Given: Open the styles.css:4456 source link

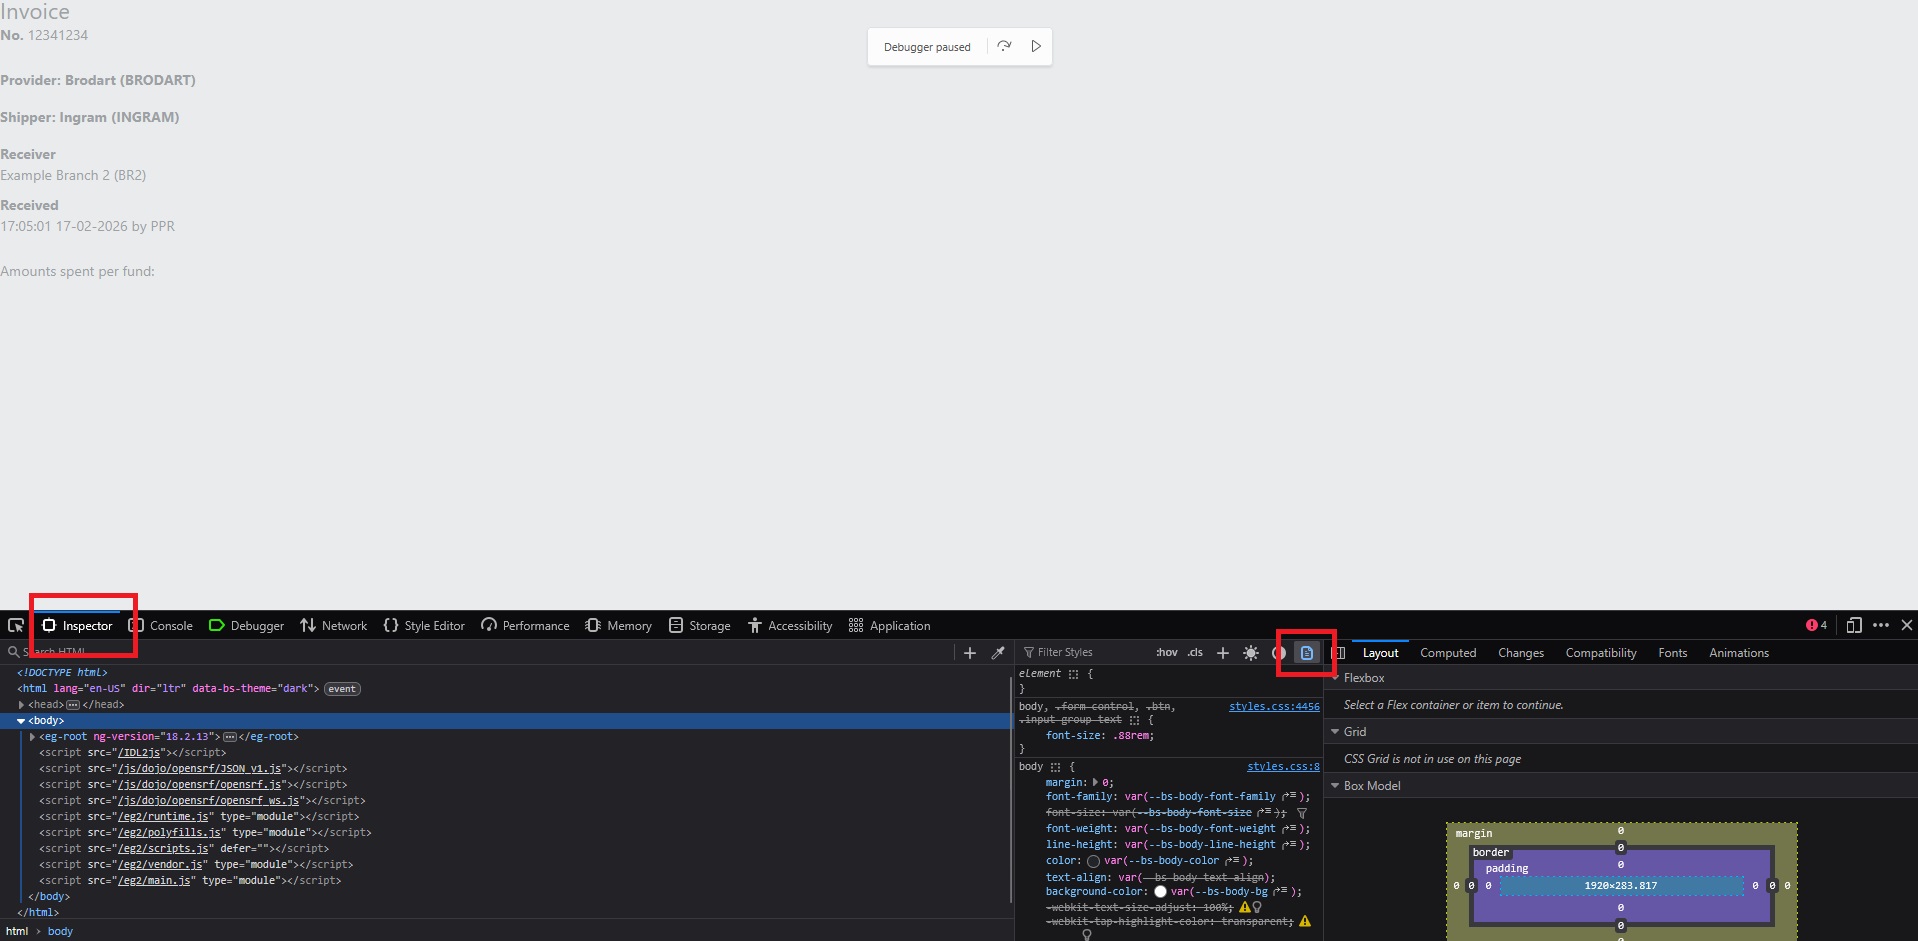Looking at the screenshot, I should coord(1273,706).
